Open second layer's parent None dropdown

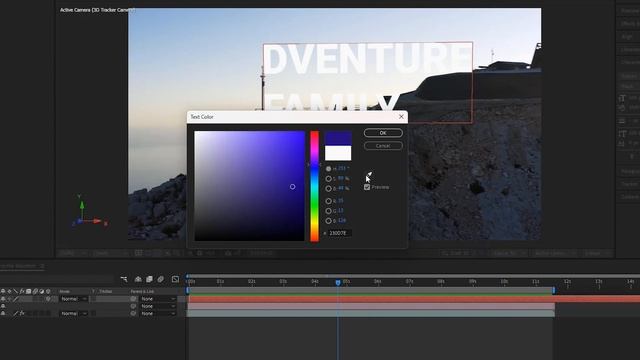point(158,306)
